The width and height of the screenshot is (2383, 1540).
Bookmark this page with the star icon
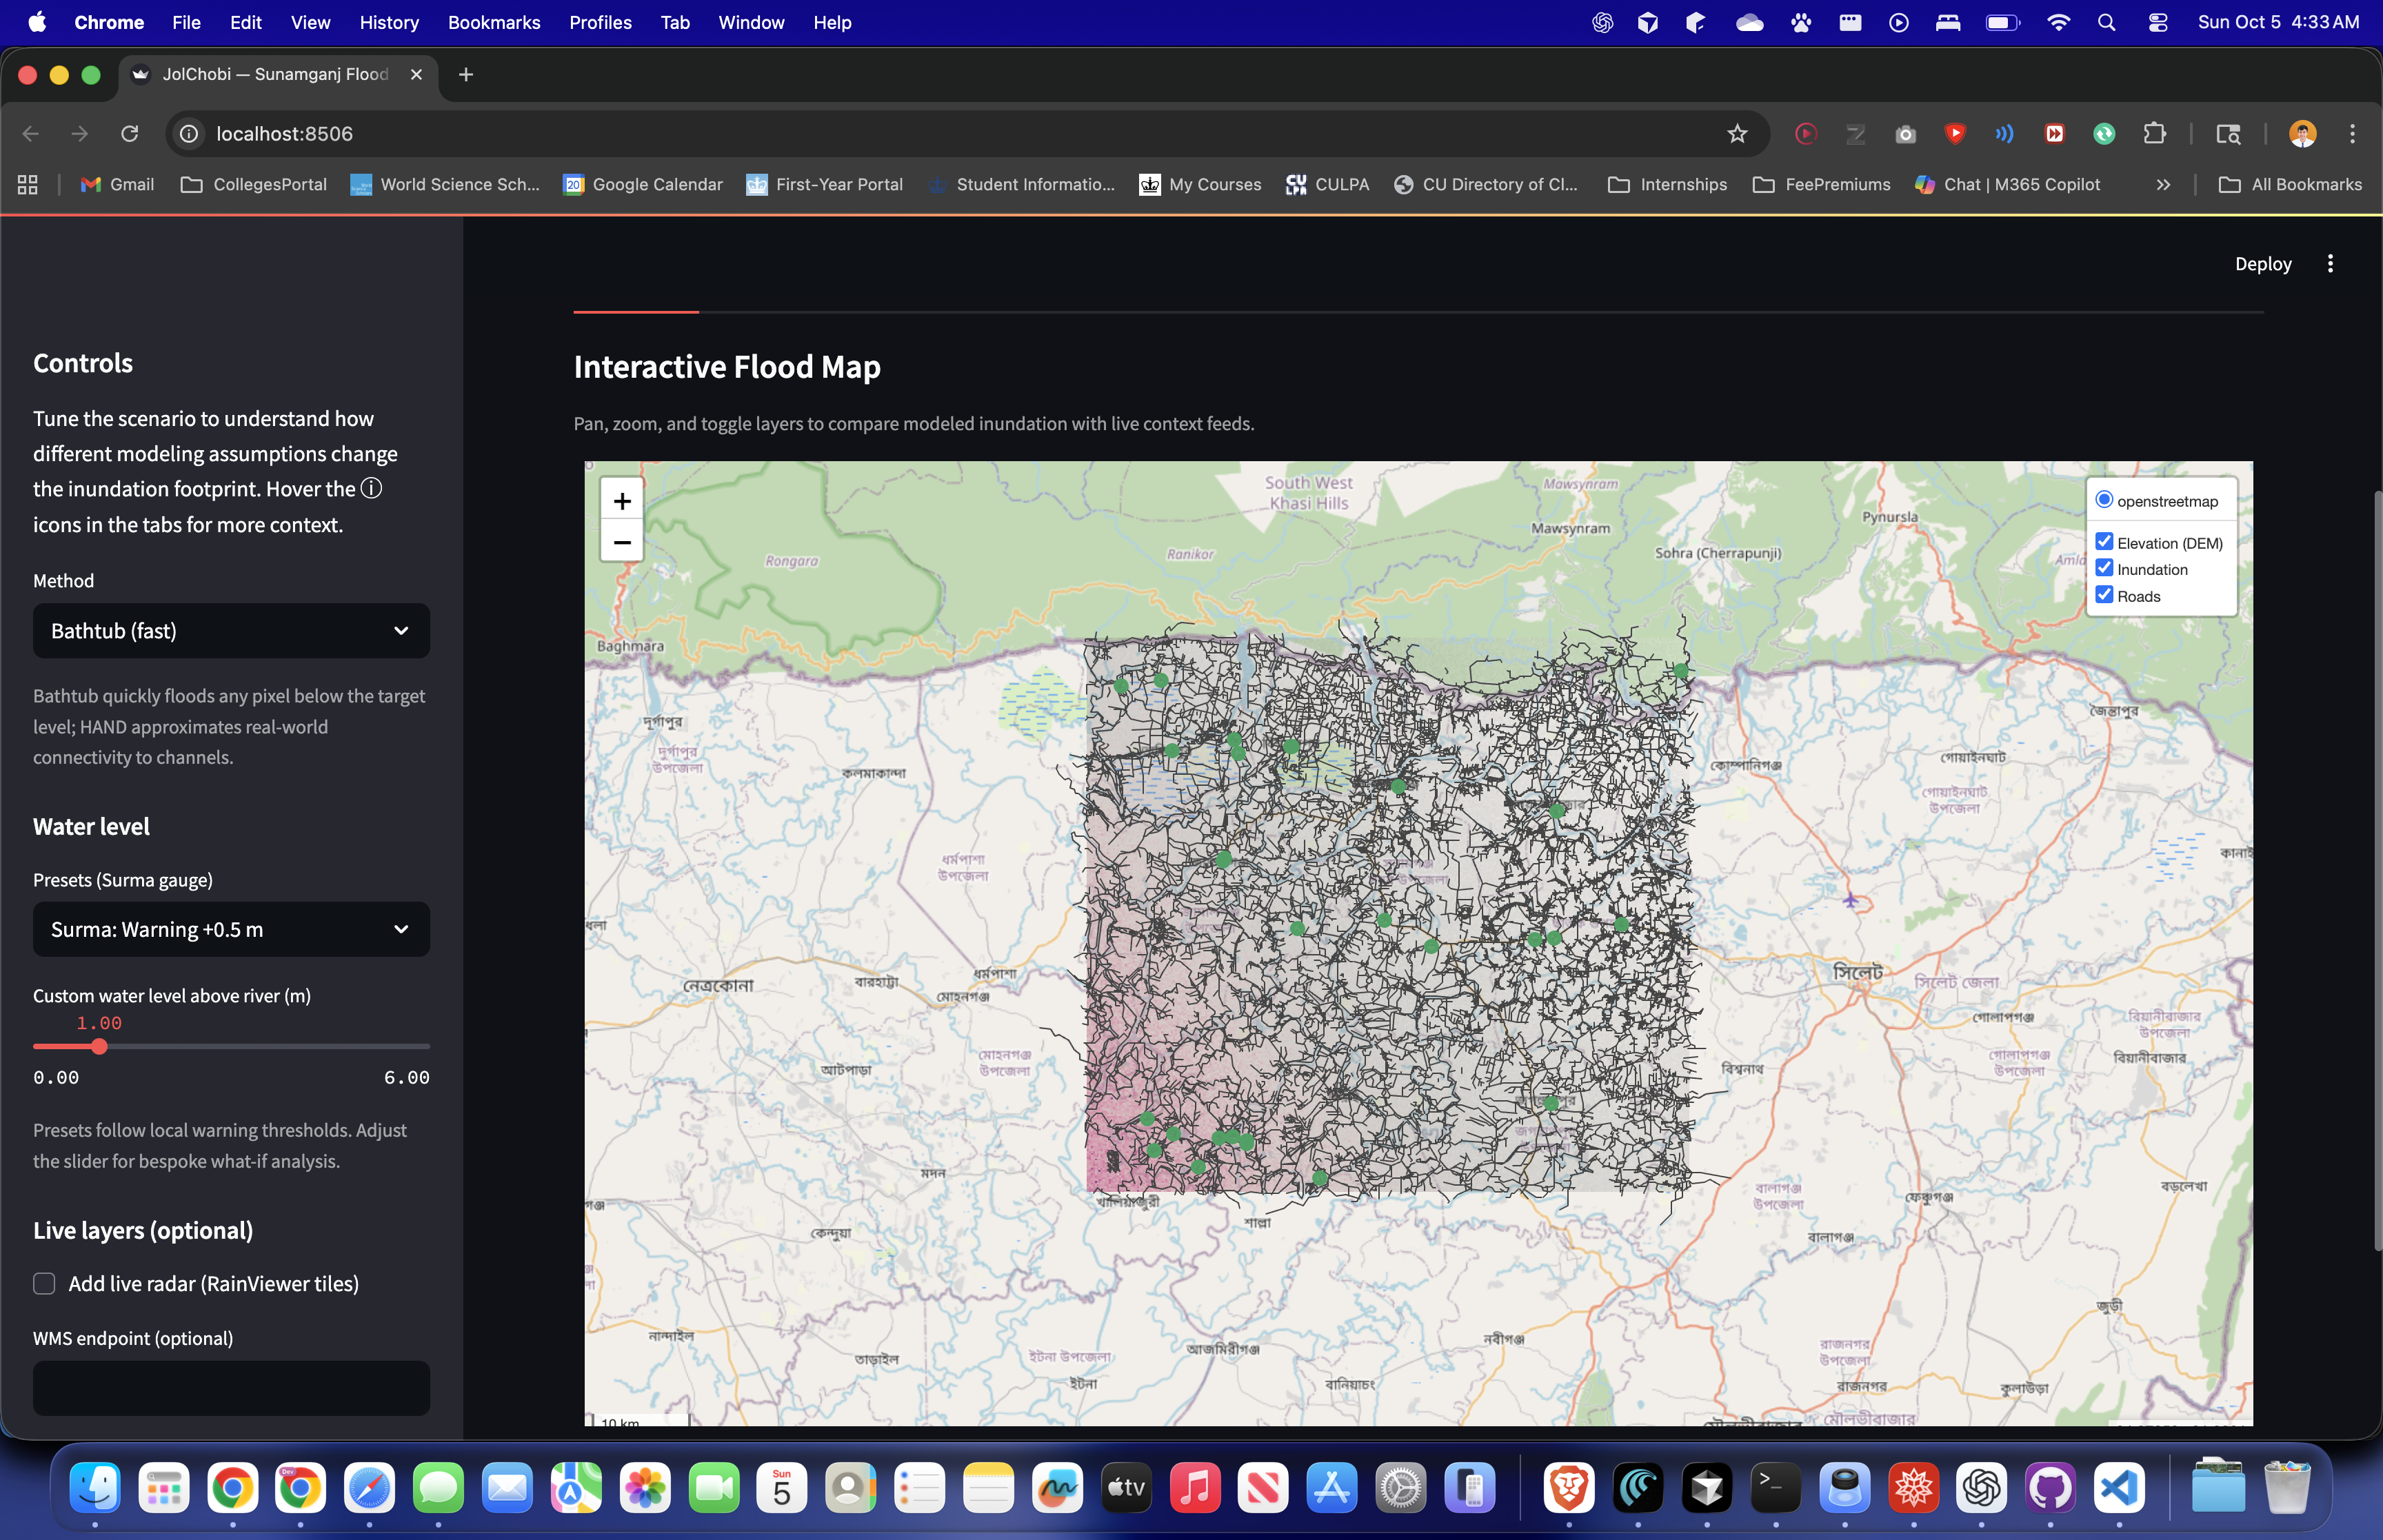point(1737,134)
